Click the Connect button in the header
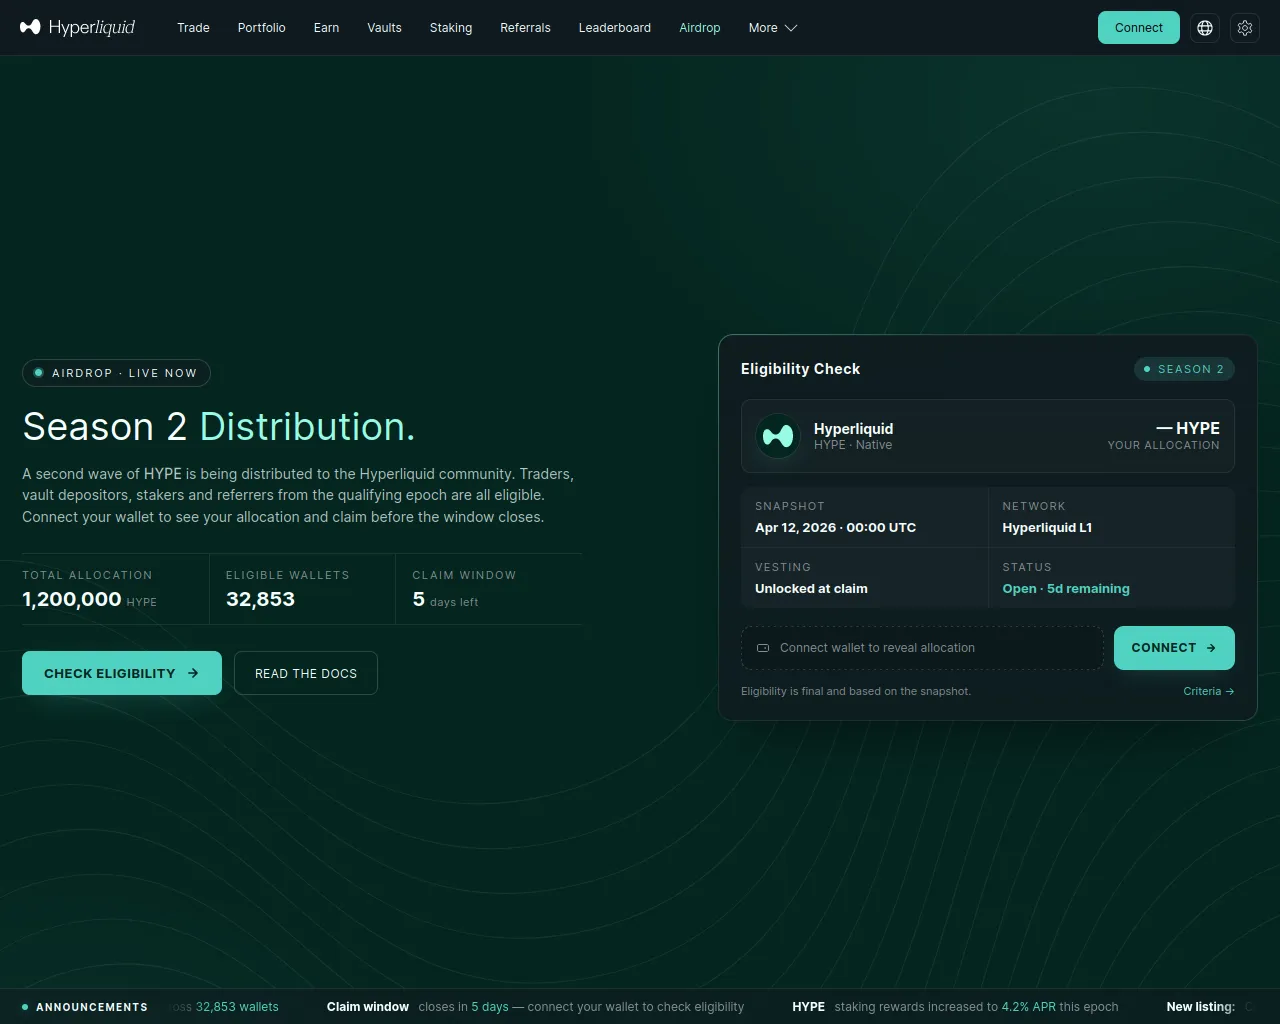 pos(1139,28)
